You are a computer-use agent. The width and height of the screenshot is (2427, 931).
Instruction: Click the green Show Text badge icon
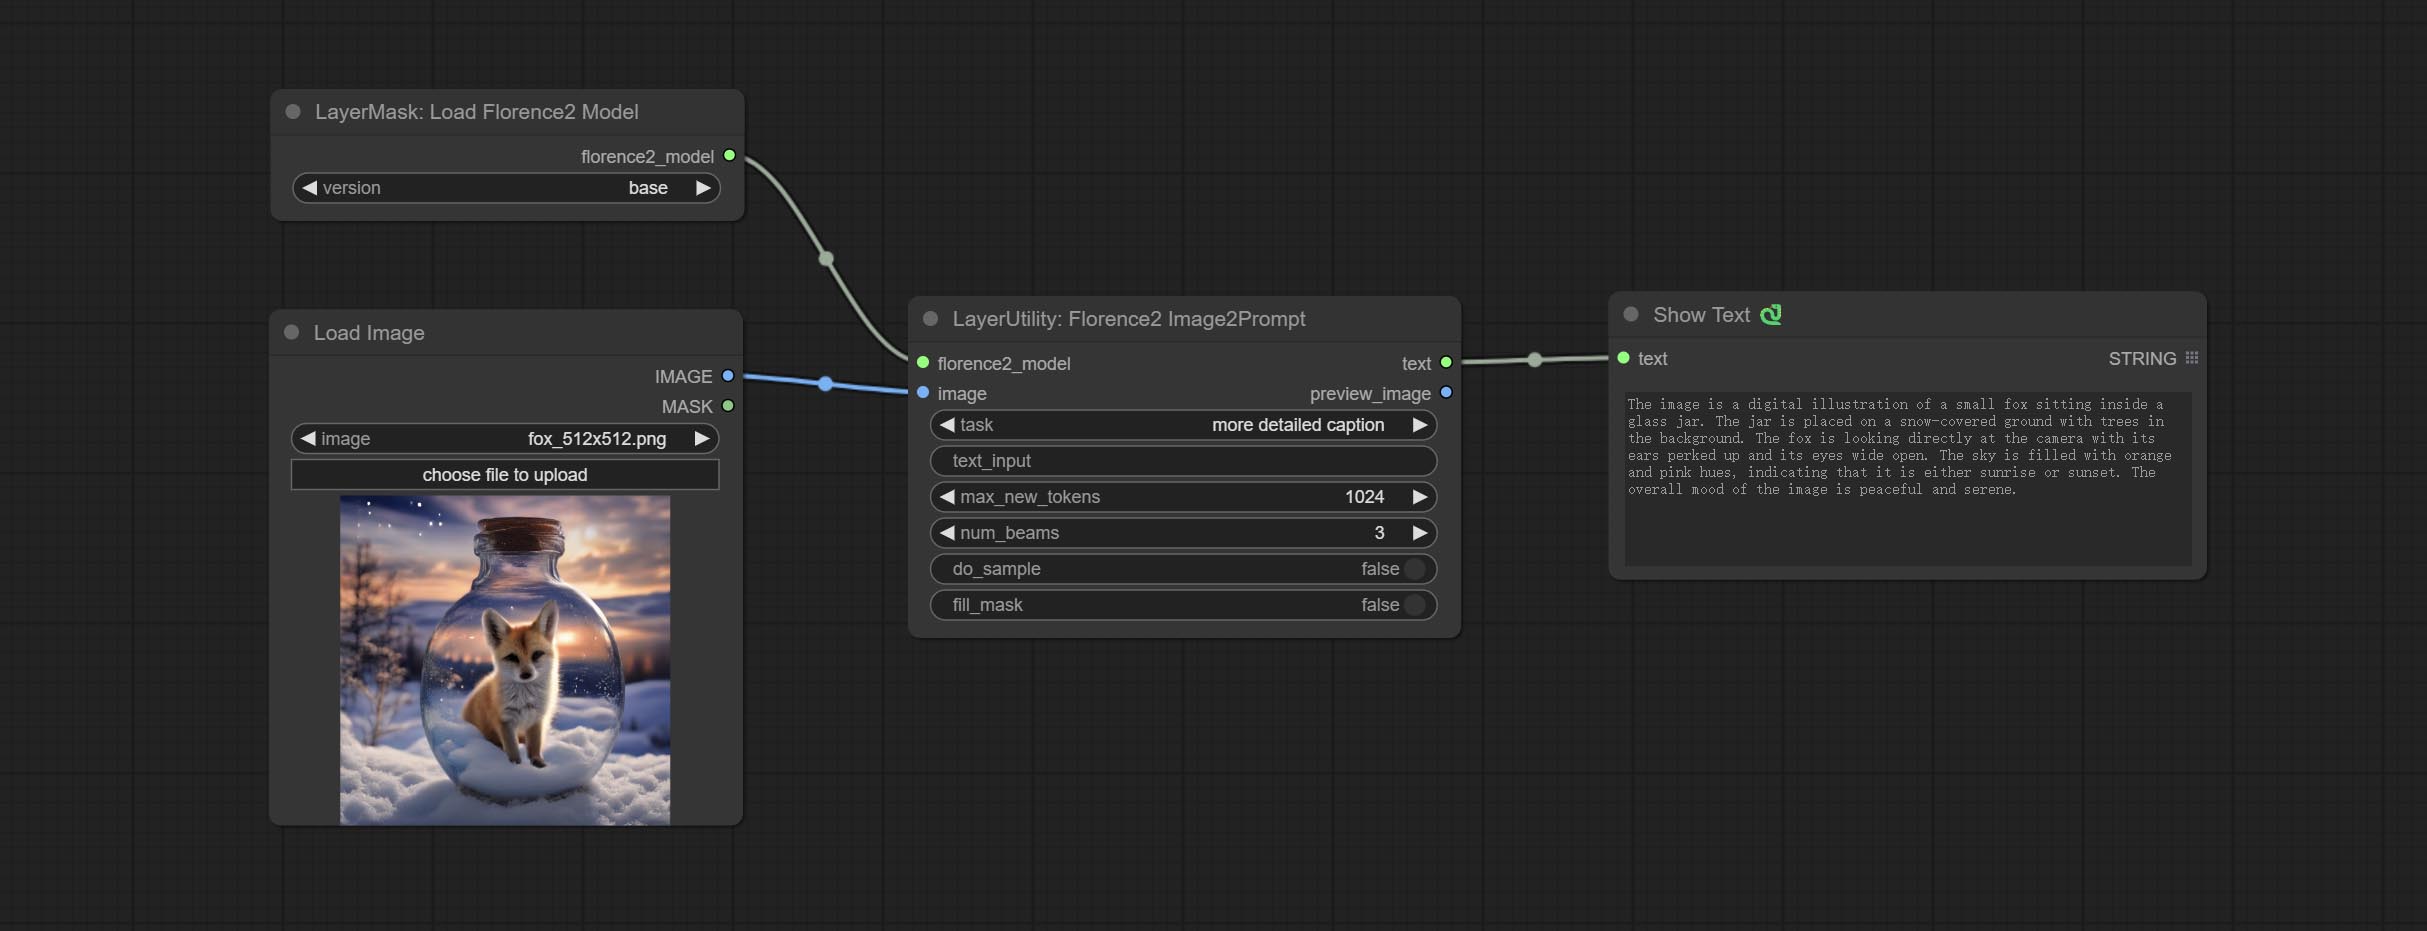click(1770, 315)
